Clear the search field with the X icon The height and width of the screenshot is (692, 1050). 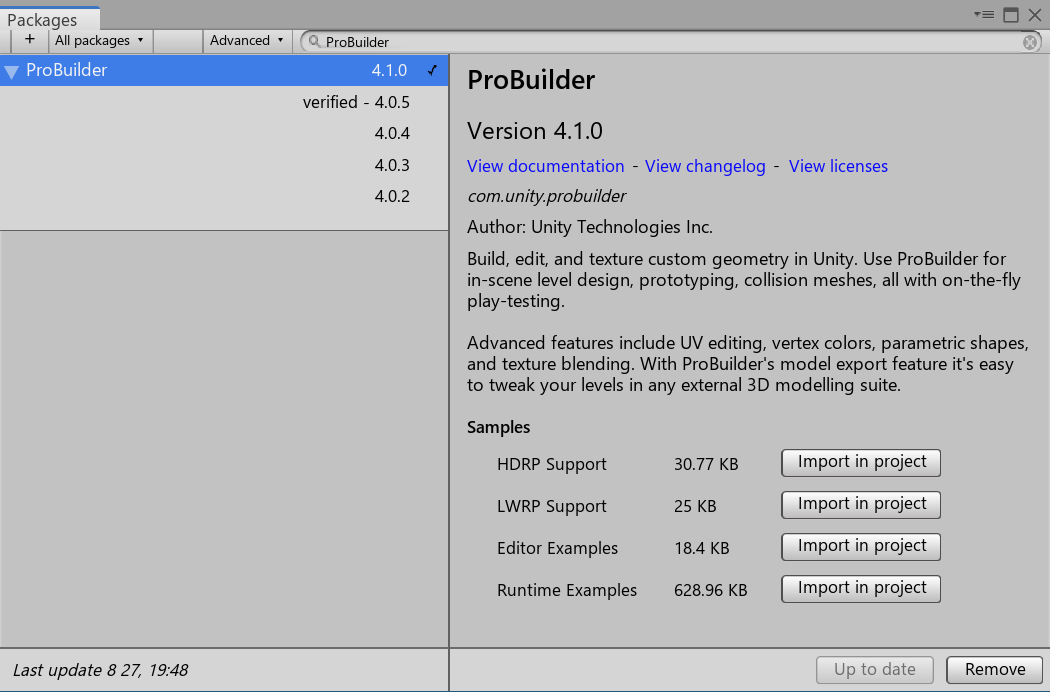[1030, 42]
